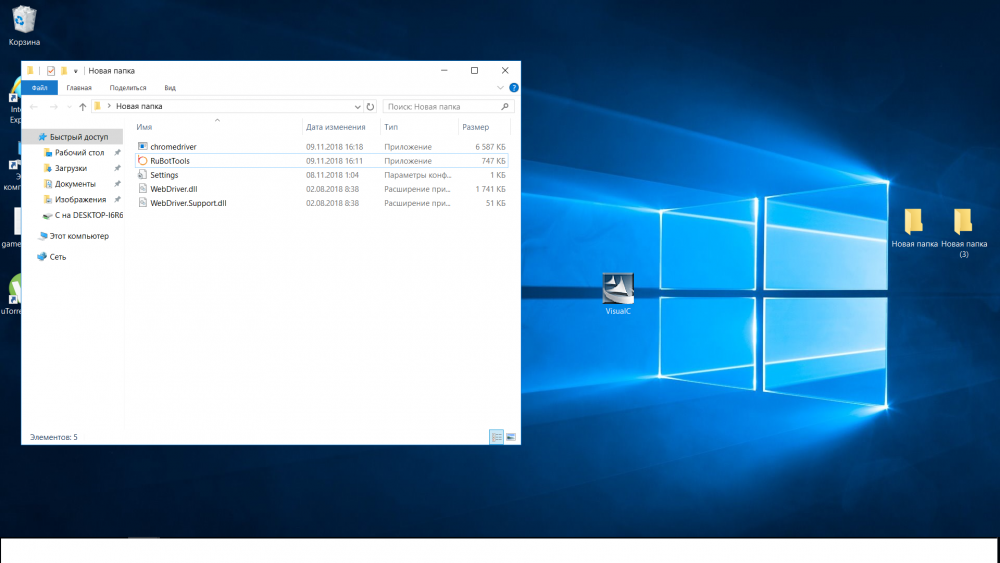Go up one folder level with the arrow
1000x563 pixels.
(82, 106)
